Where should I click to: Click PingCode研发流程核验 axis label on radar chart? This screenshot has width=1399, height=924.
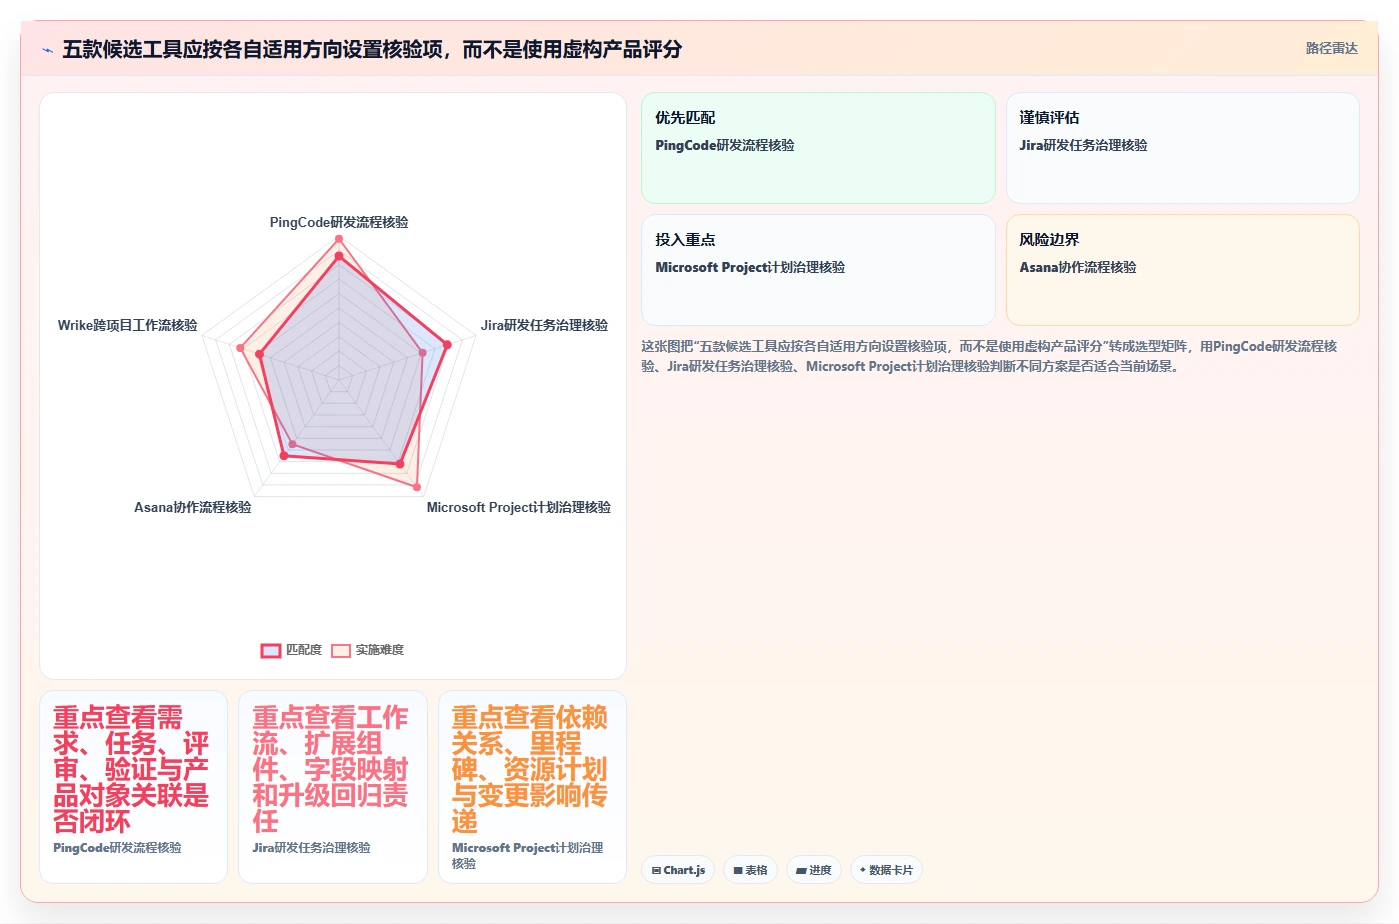339,222
